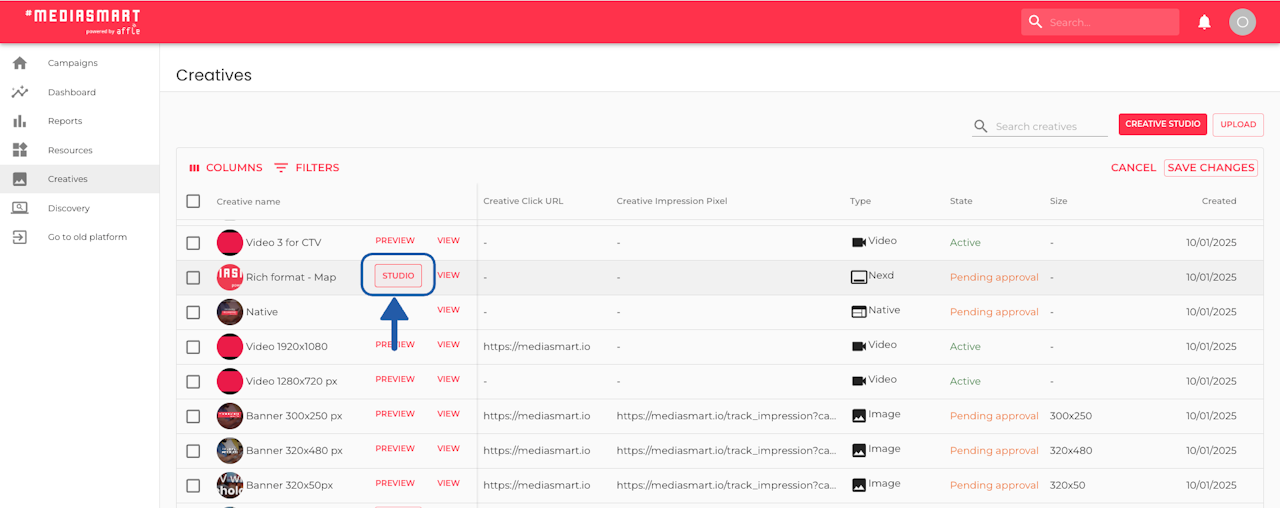Check the Native row checkbox

pos(193,312)
